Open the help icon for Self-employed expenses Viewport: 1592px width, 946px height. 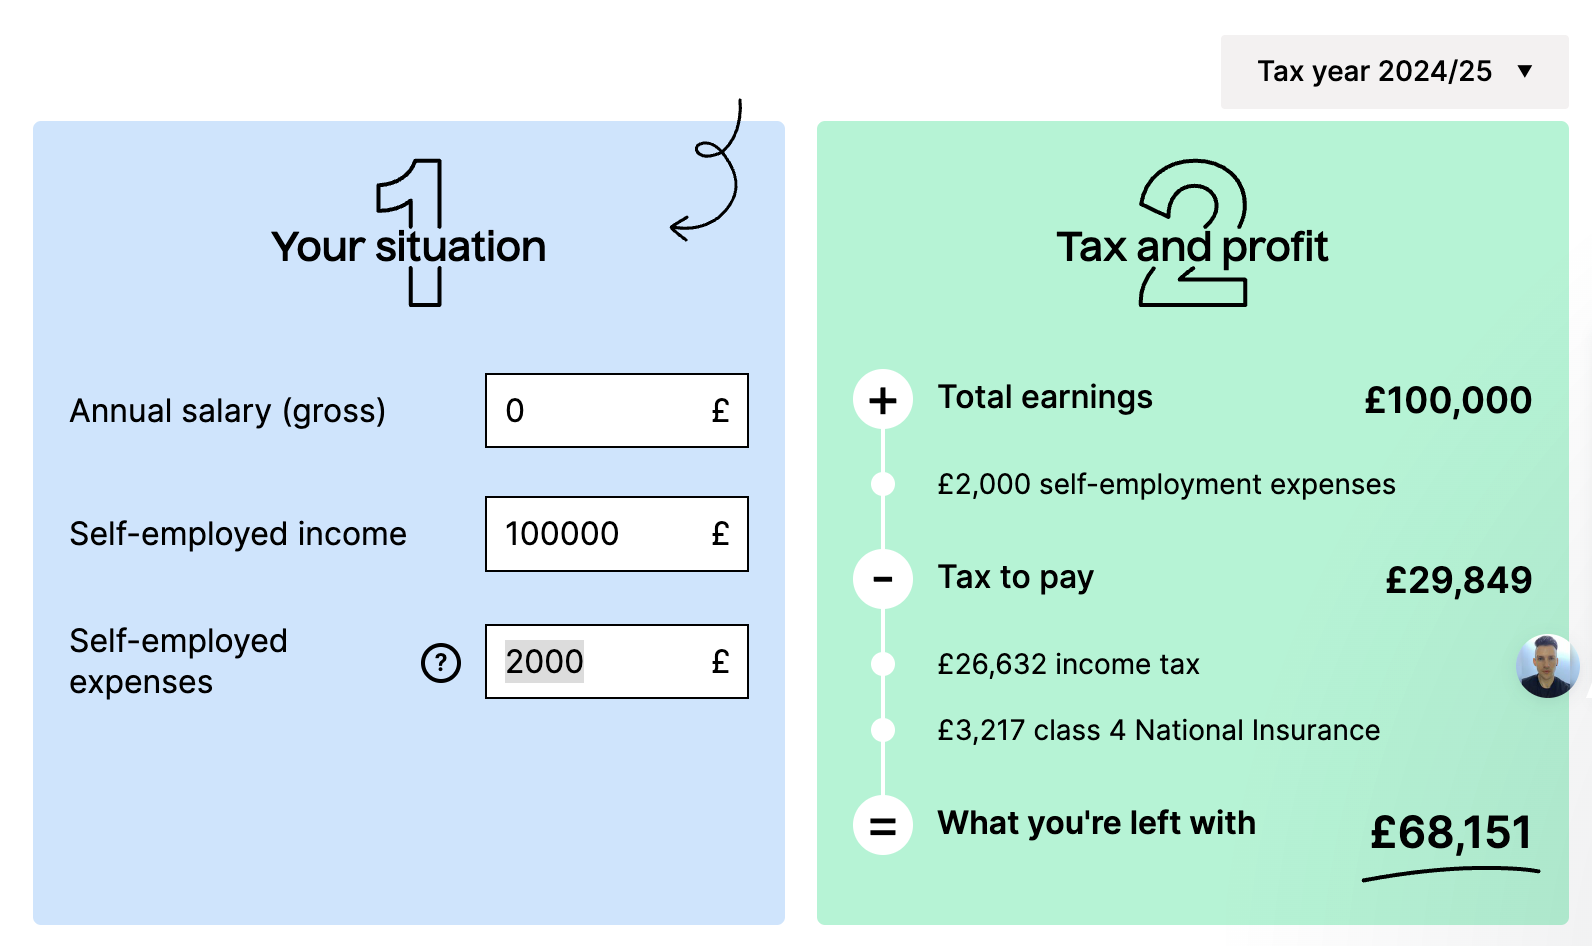(441, 662)
